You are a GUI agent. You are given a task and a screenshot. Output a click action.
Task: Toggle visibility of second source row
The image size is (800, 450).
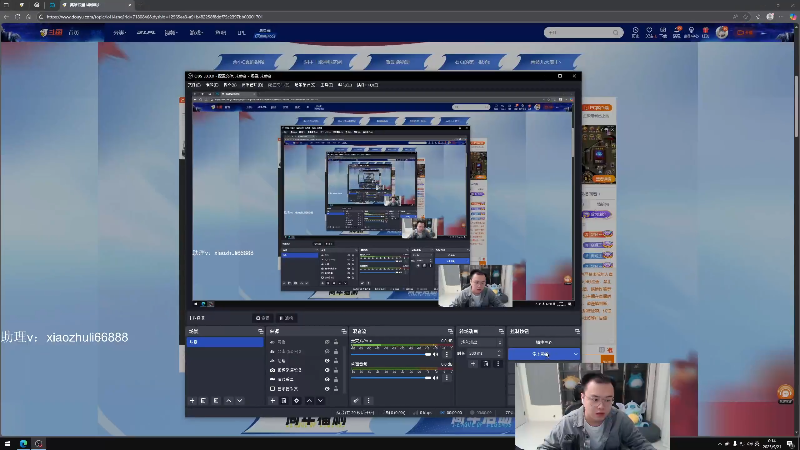(327, 352)
